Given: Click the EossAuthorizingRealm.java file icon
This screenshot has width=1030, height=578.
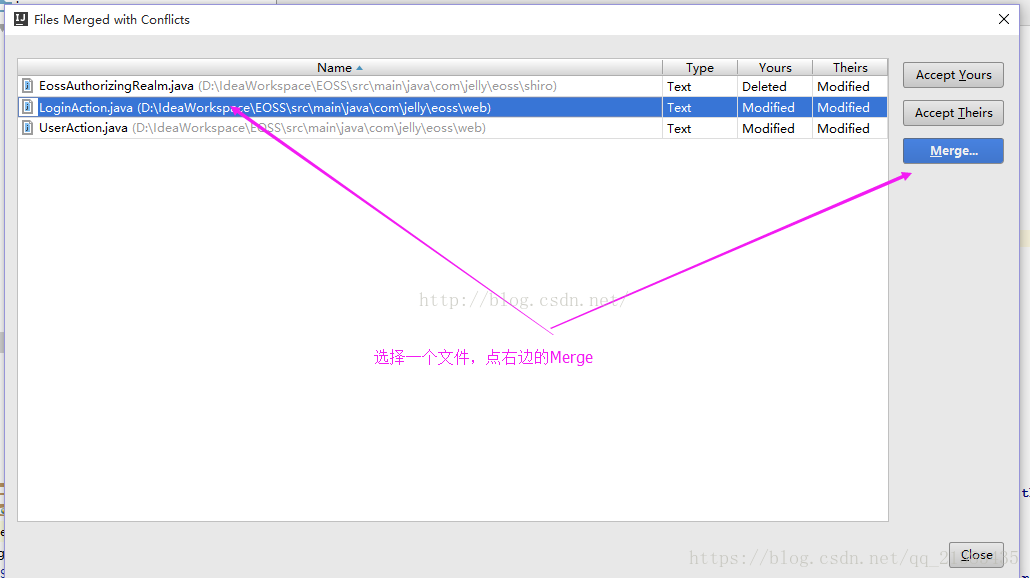Looking at the screenshot, I should [x=28, y=85].
